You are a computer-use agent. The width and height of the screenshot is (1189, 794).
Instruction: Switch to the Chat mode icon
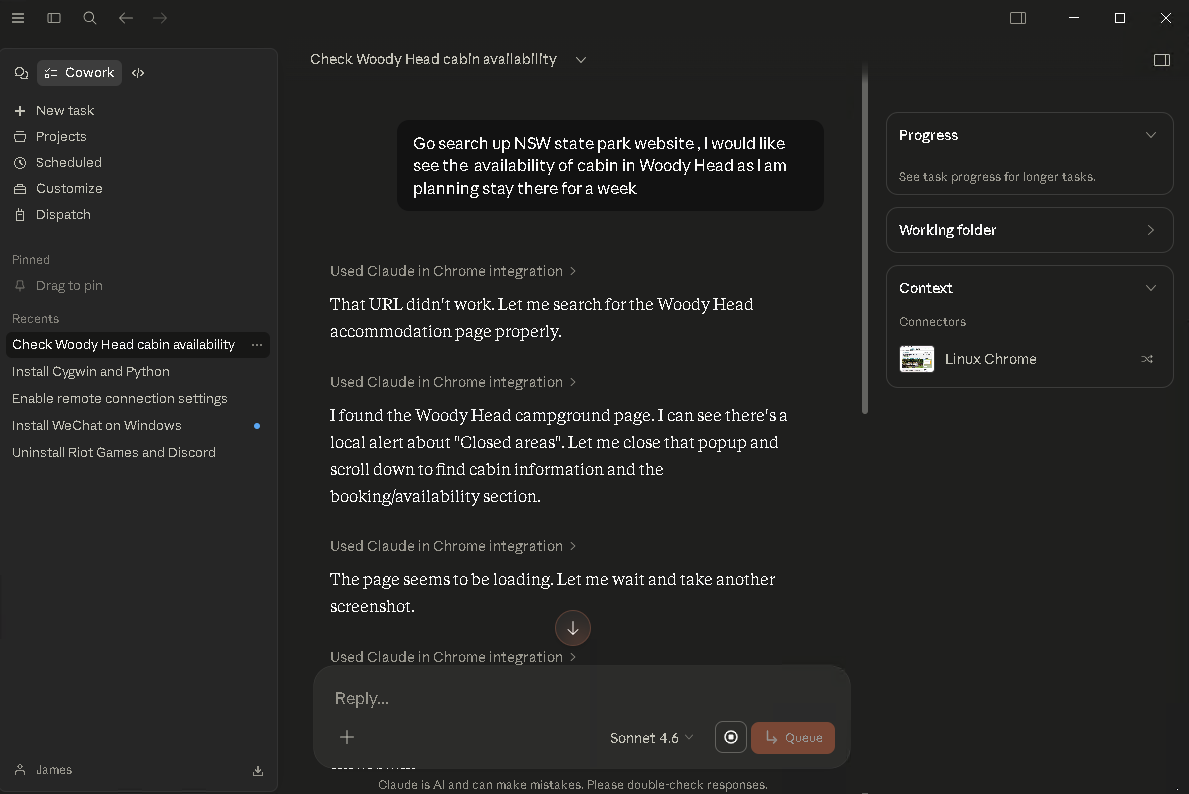point(21,73)
